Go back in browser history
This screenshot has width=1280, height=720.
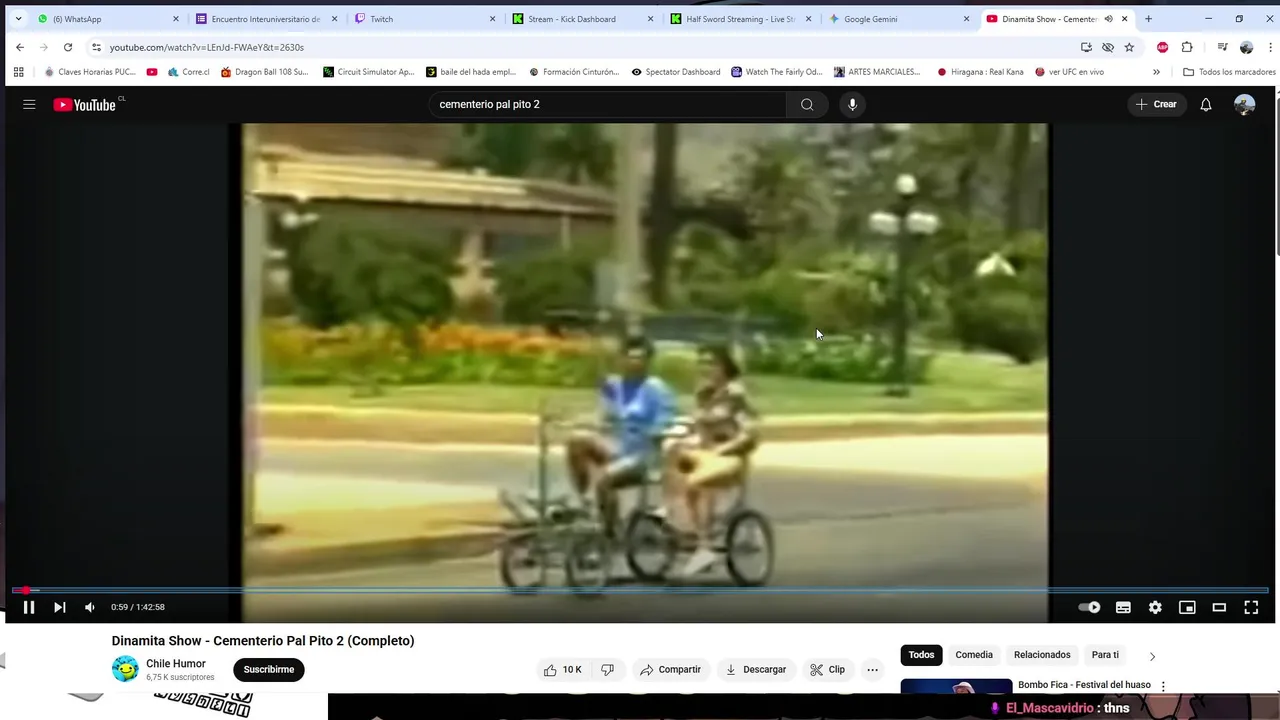pos(20,47)
